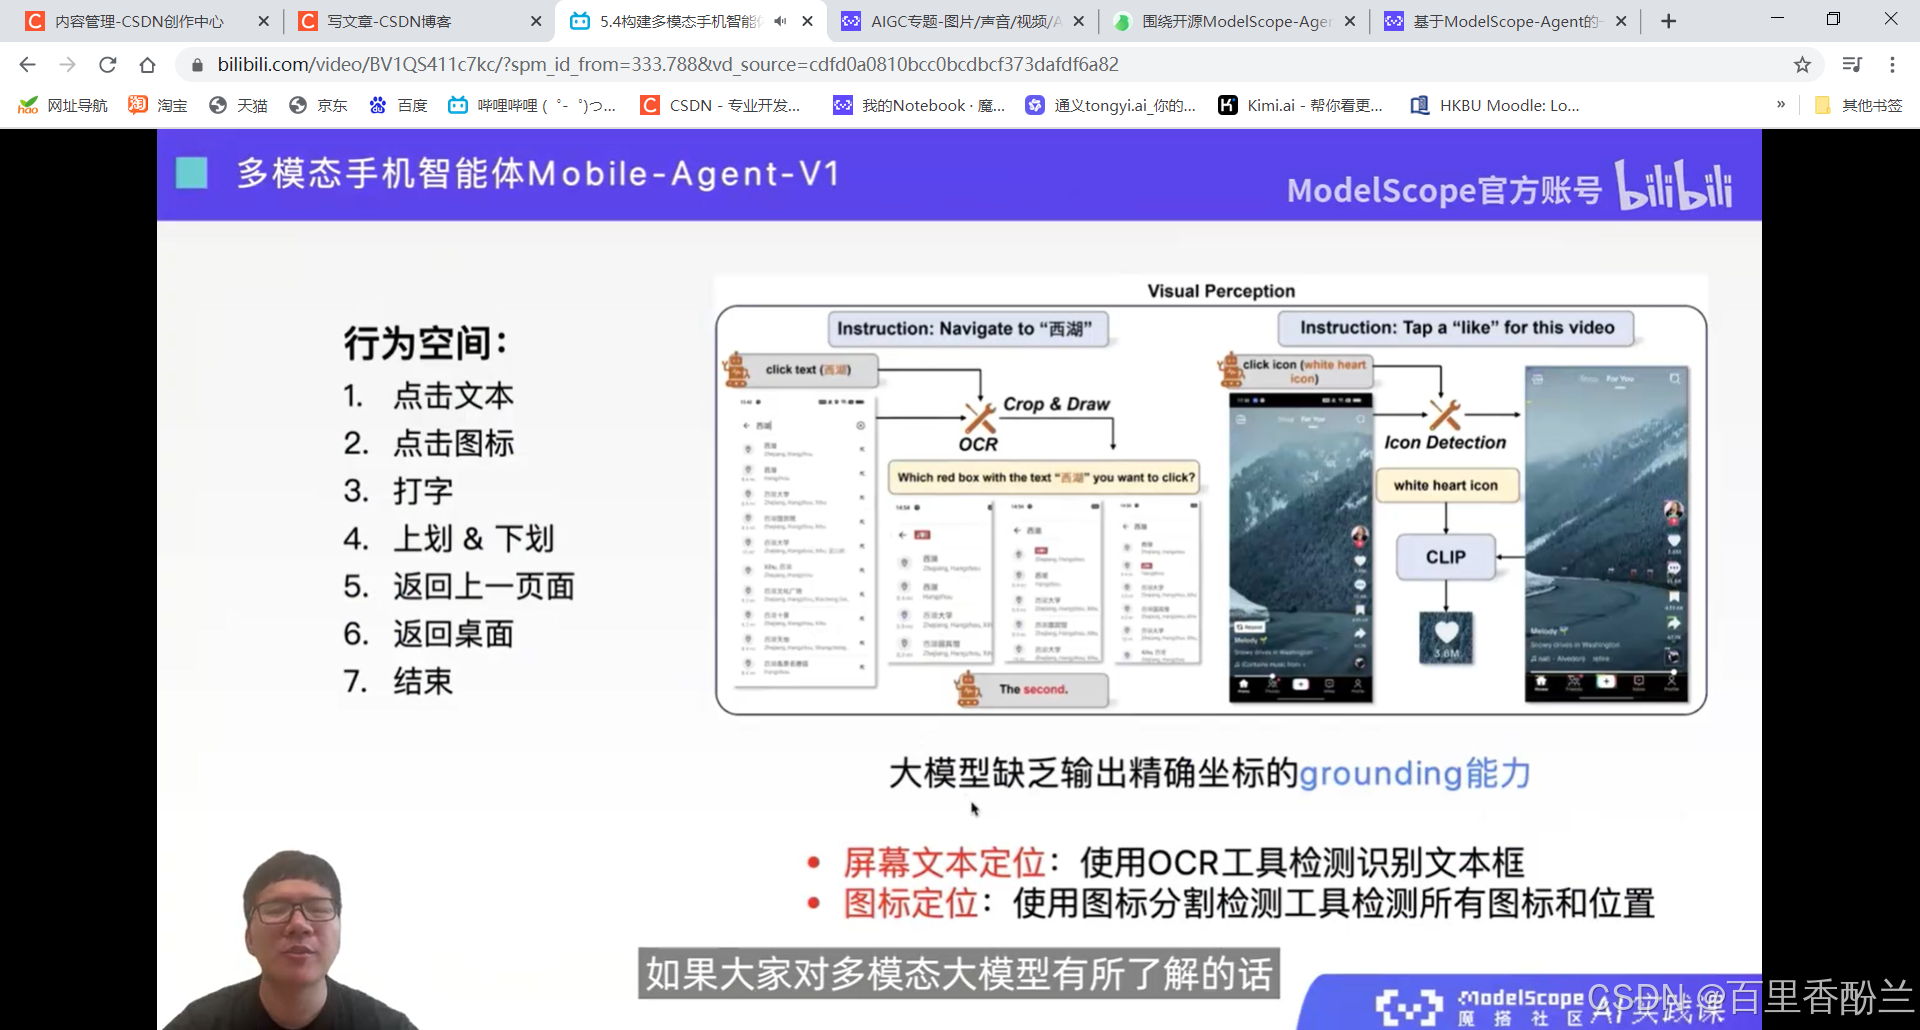Switch to 写文章-CSDN博客 tab

pyautogui.click(x=418, y=21)
